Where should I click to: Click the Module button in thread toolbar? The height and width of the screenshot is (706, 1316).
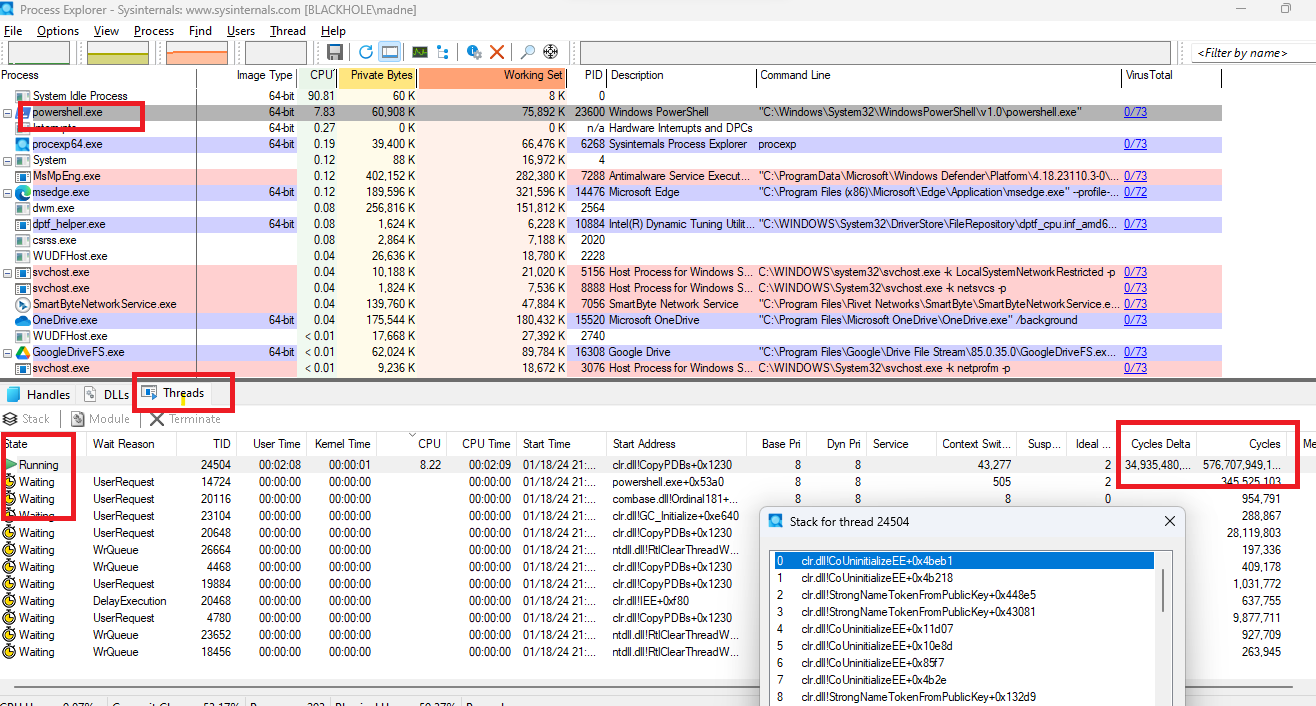pyautogui.click(x=101, y=419)
